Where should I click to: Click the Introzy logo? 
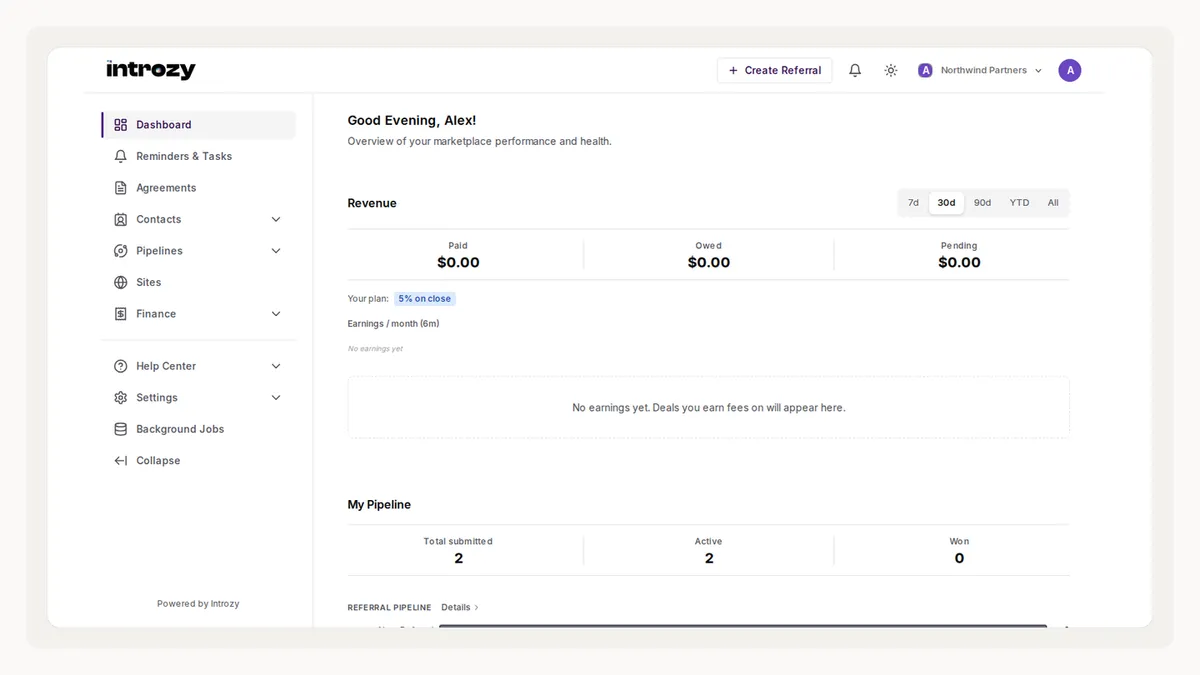click(x=151, y=70)
